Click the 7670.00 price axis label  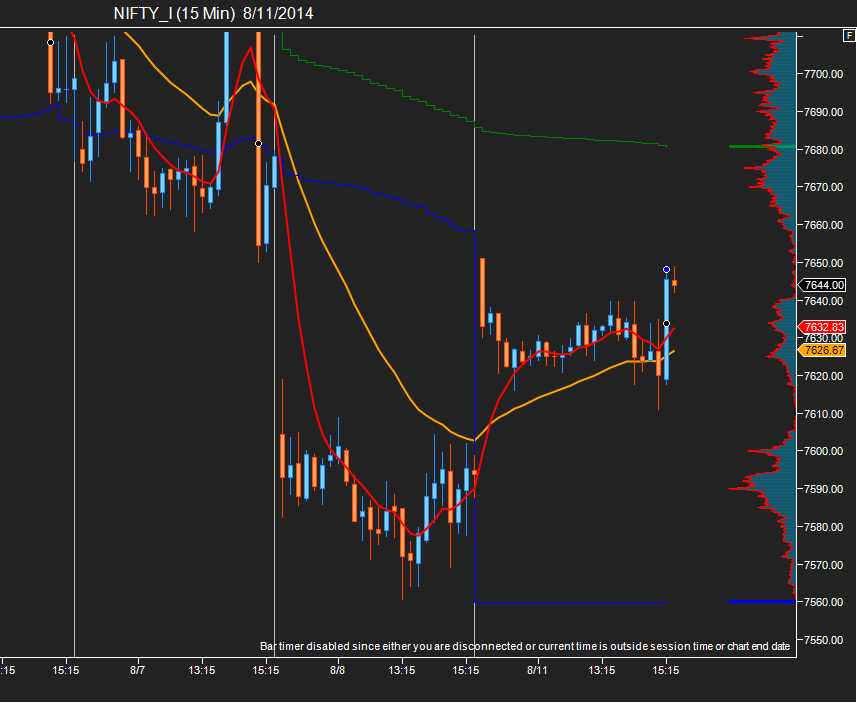[x=823, y=187]
